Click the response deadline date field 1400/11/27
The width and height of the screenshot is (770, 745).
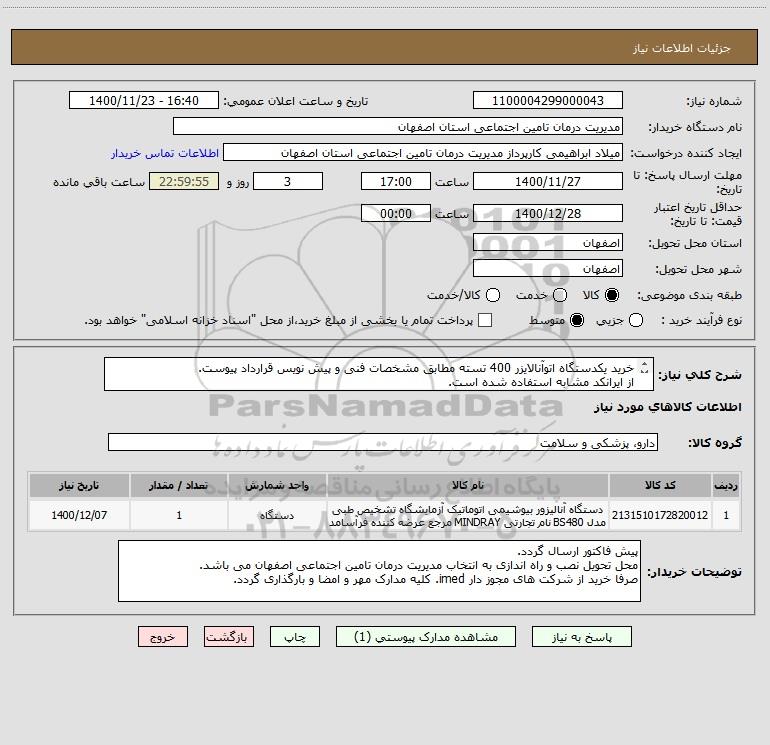click(x=548, y=182)
